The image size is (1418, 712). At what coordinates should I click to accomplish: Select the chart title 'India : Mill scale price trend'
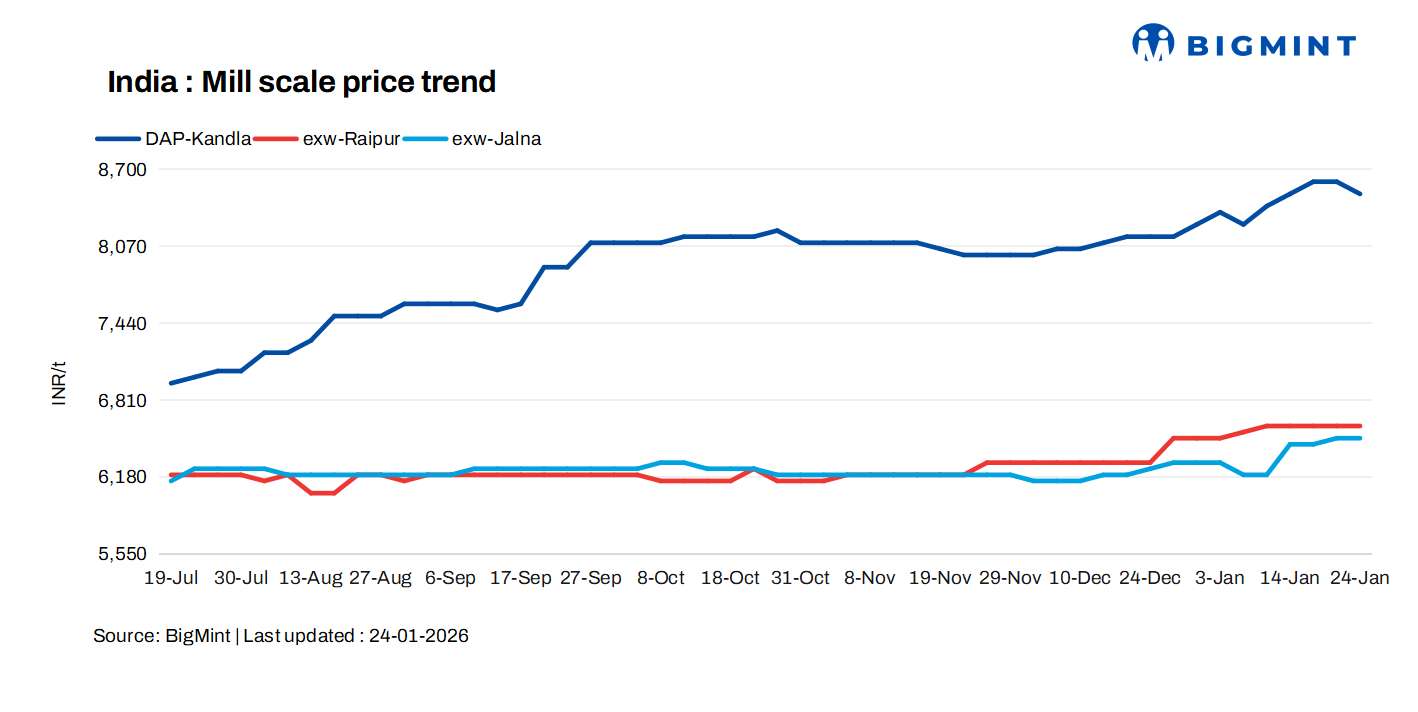(302, 82)
